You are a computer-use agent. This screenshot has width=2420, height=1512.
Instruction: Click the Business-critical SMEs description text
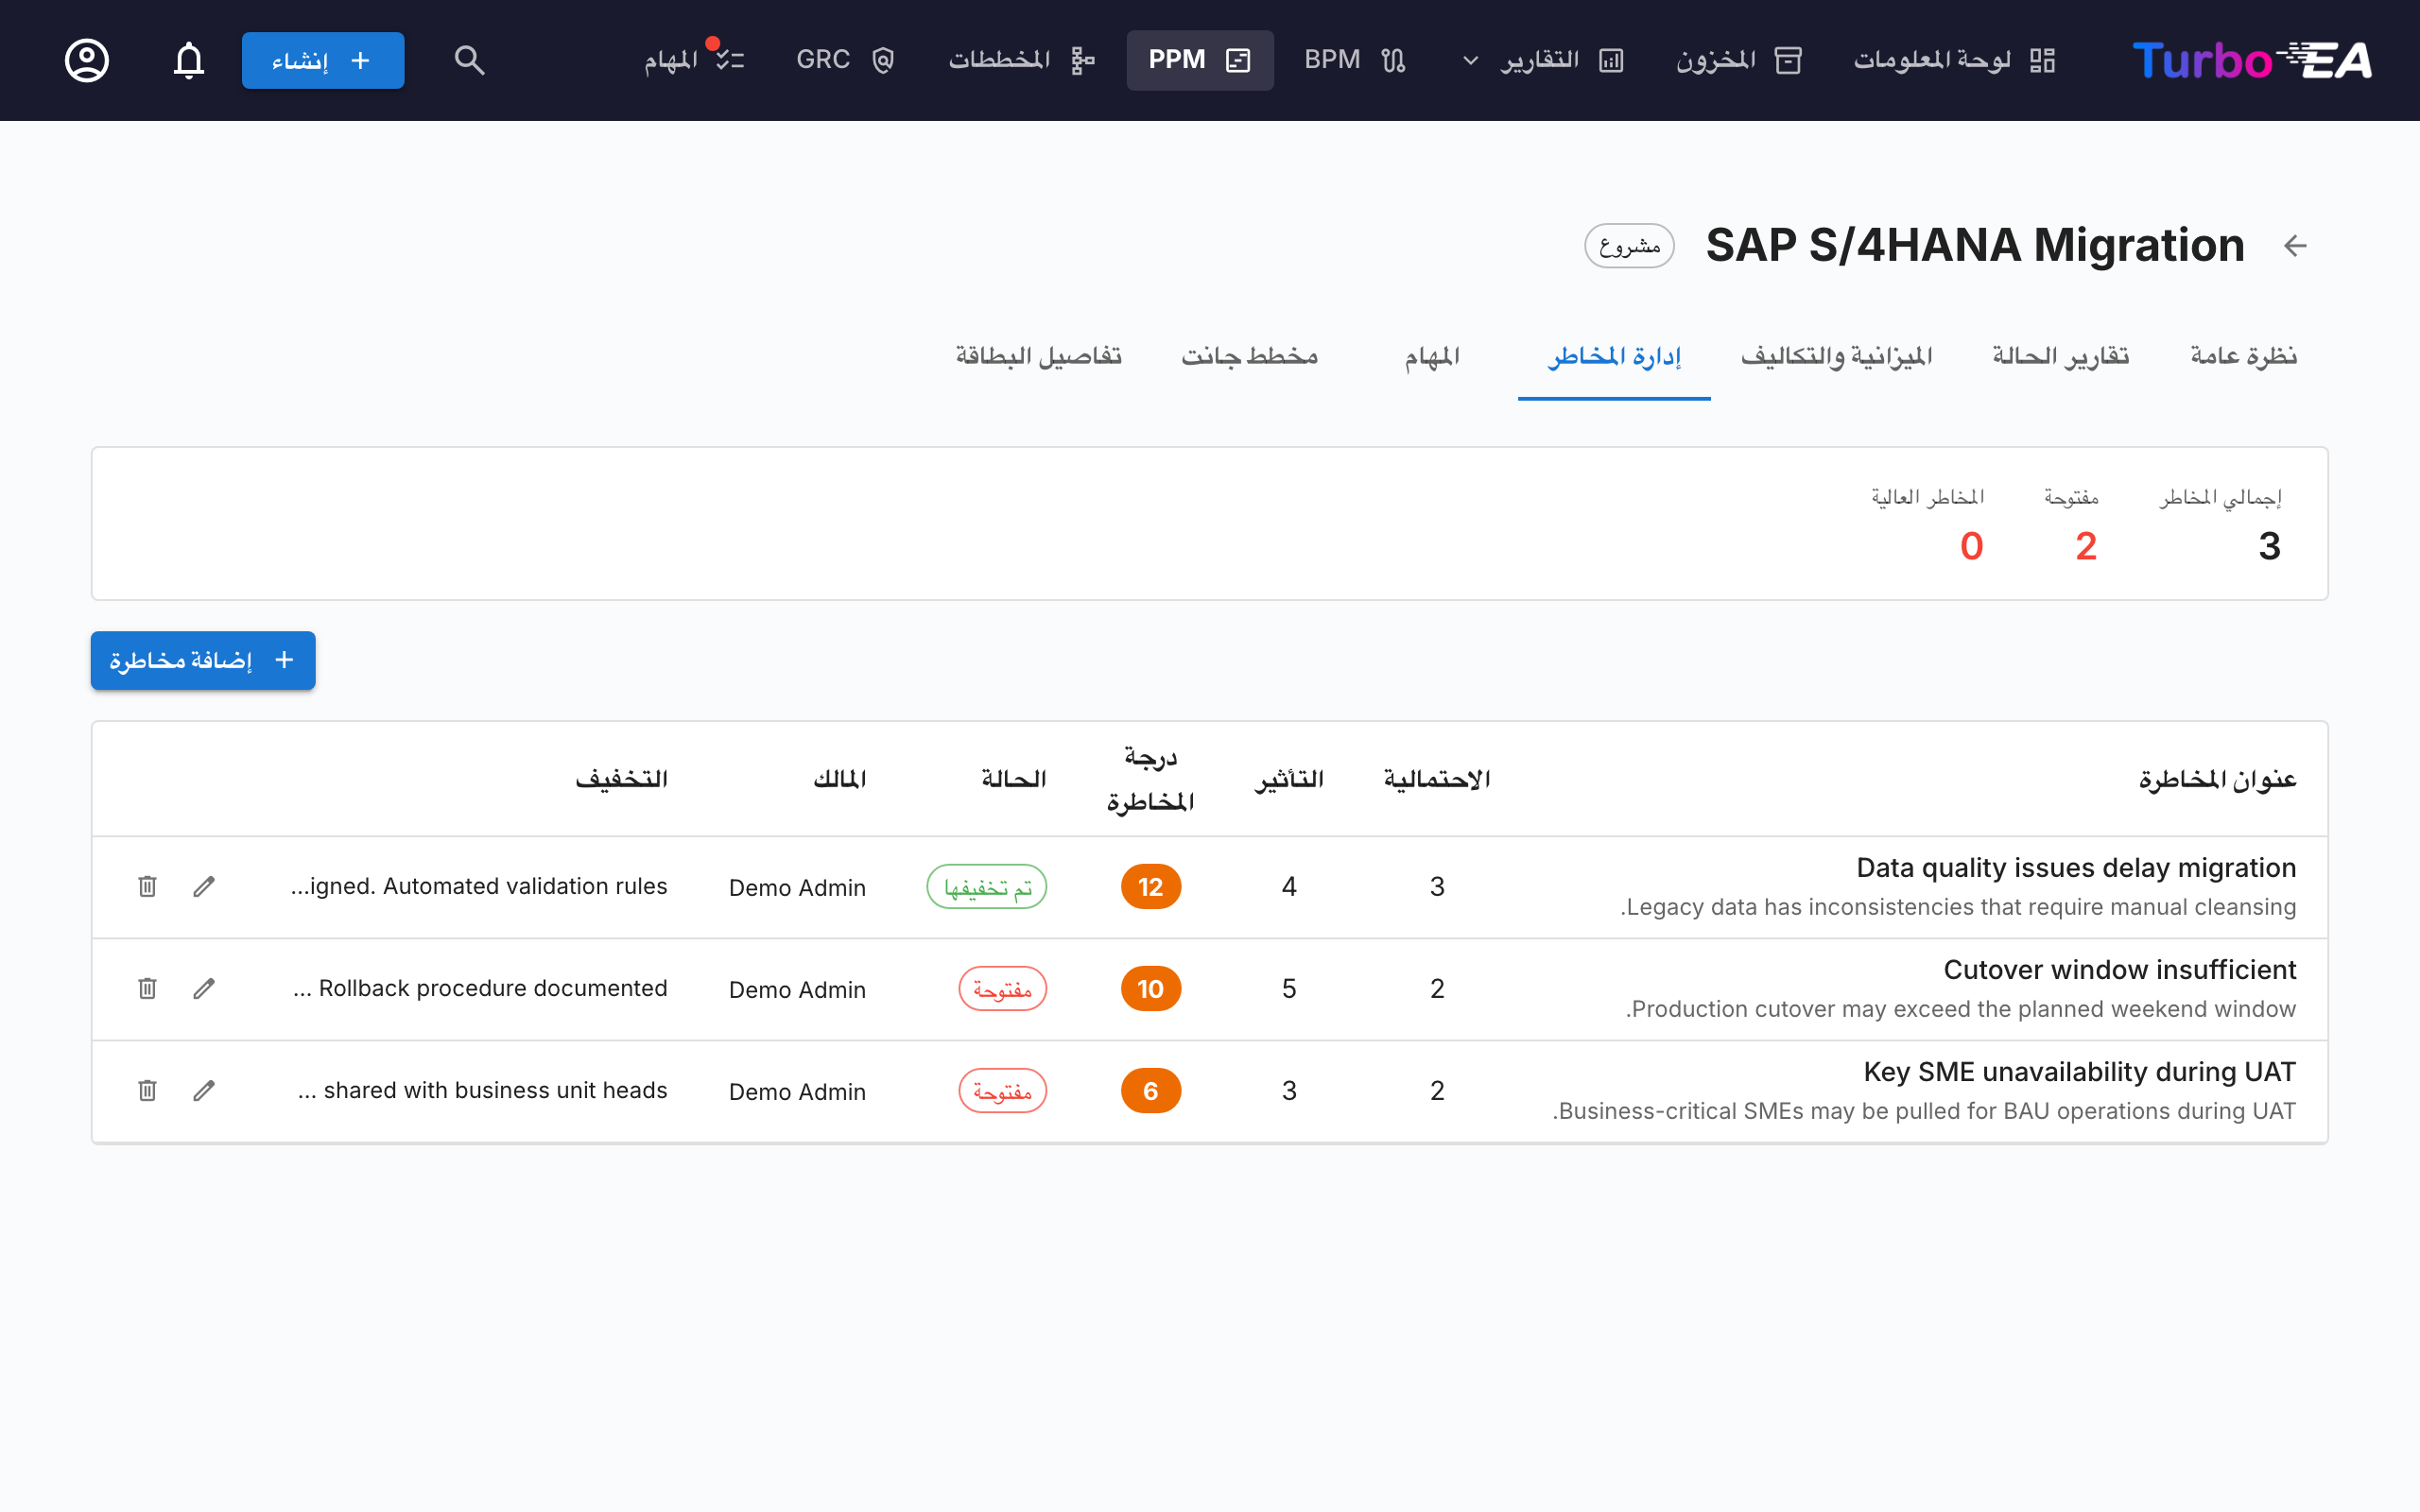point(1924,1111)
